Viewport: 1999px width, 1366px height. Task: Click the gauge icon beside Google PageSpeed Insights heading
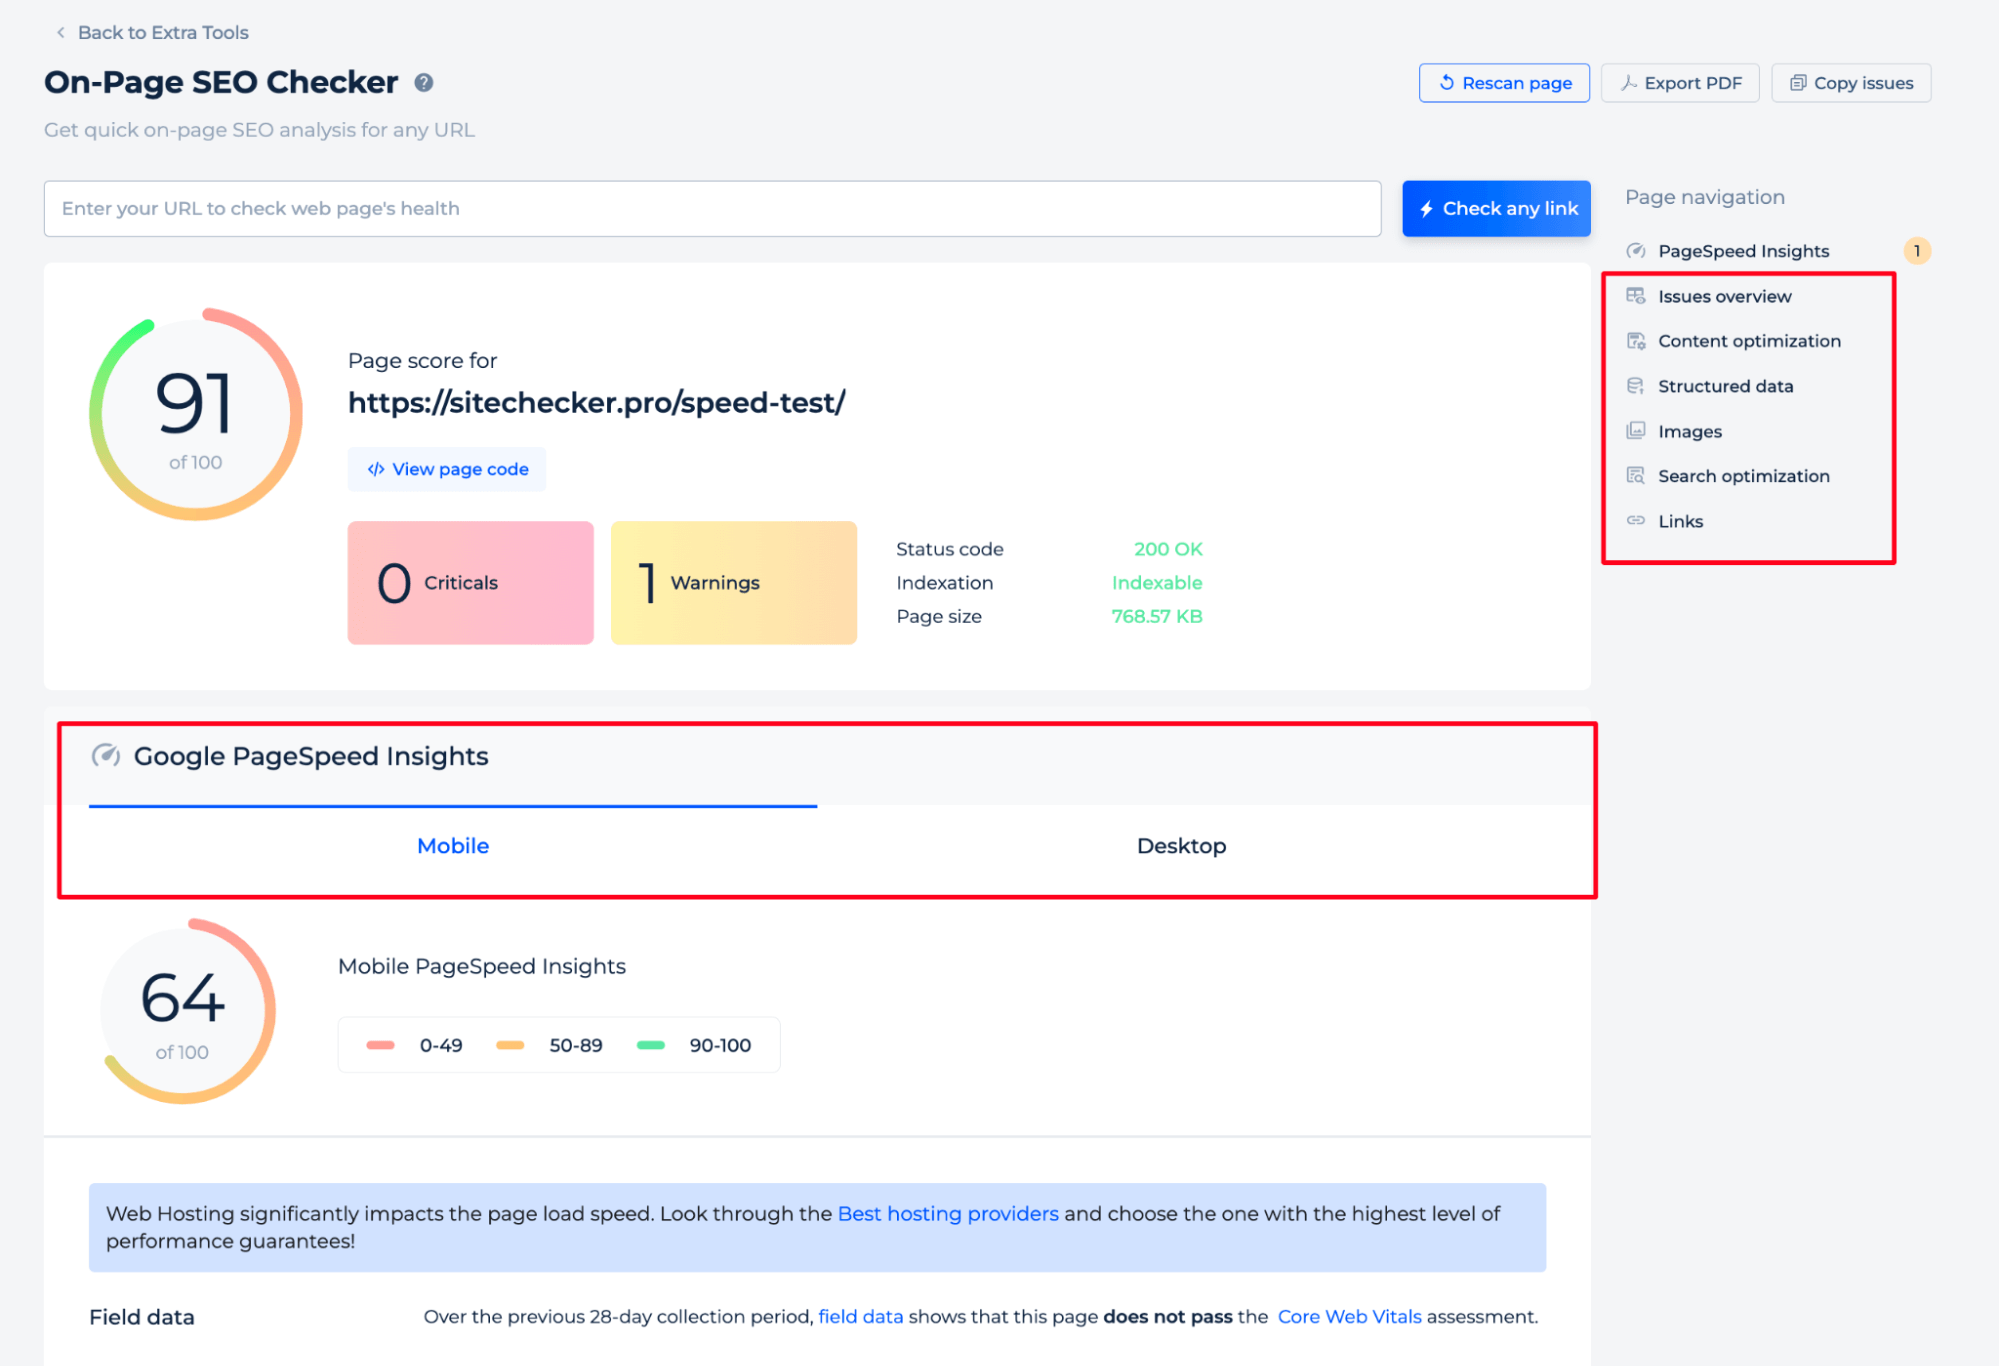point(106,756)
